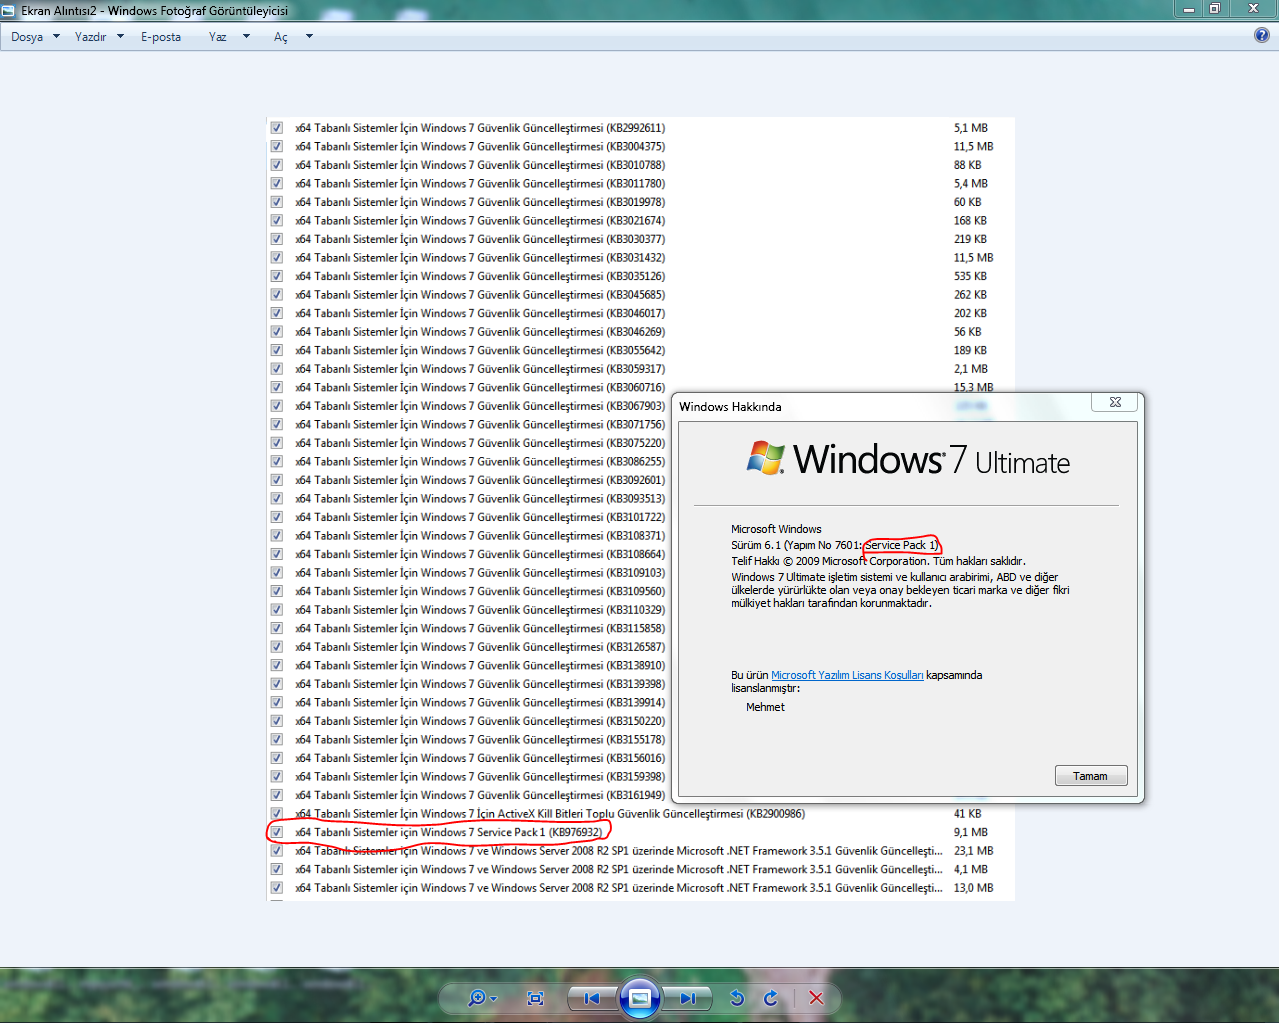Click the Tamam button

1091,776
